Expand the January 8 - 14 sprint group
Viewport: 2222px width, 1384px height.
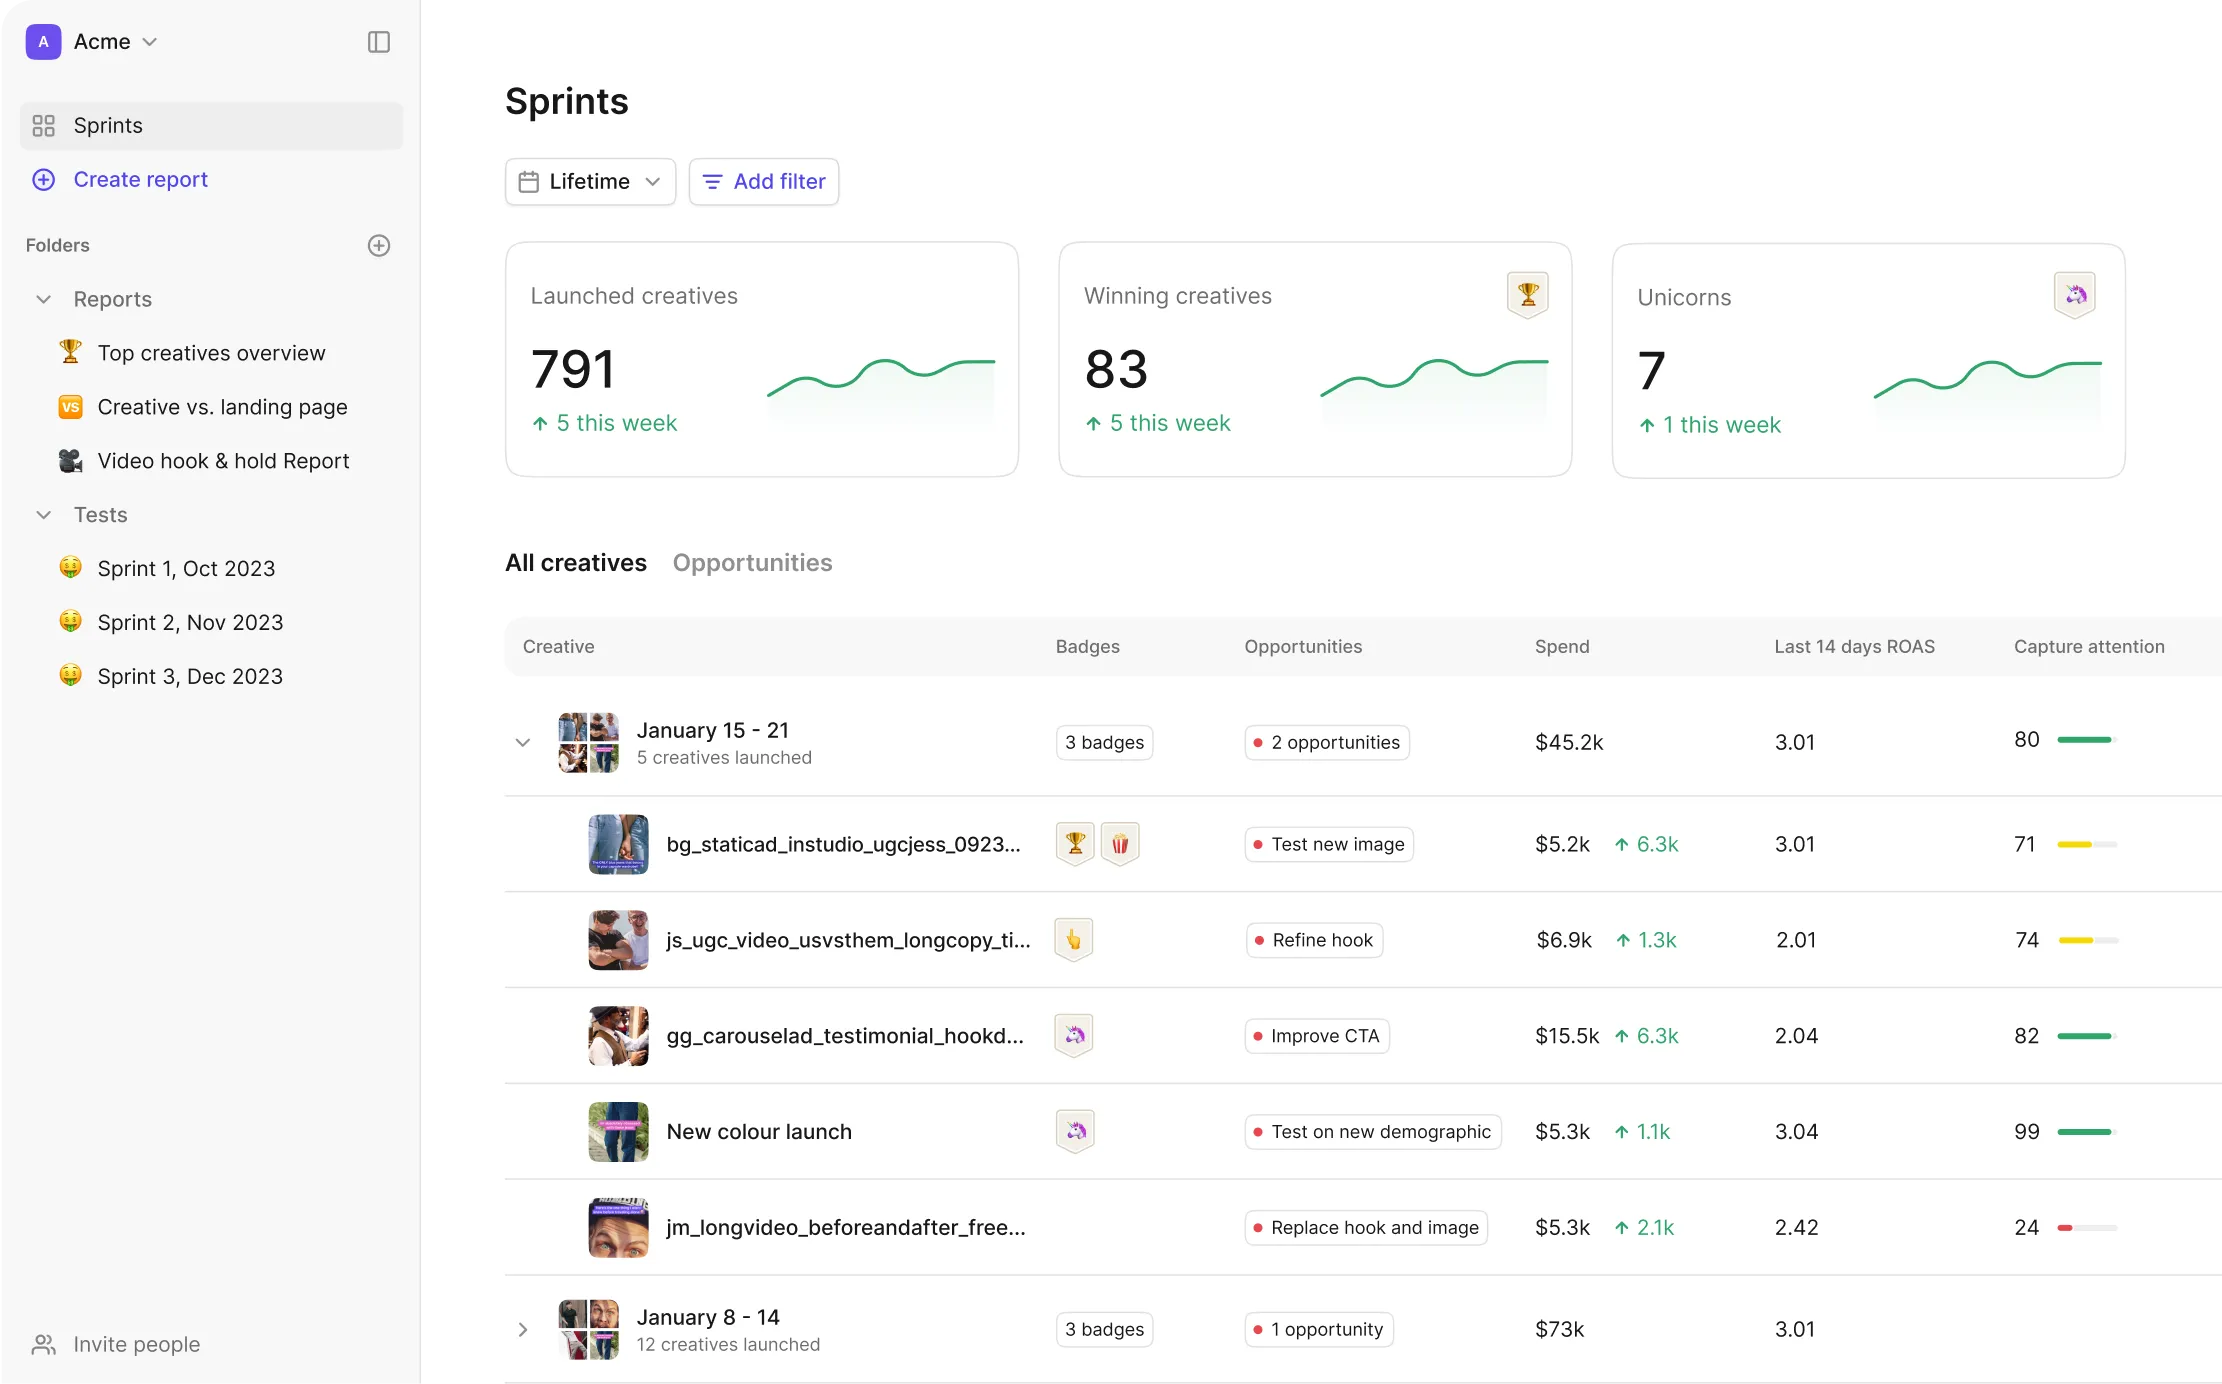point(522,1330)
